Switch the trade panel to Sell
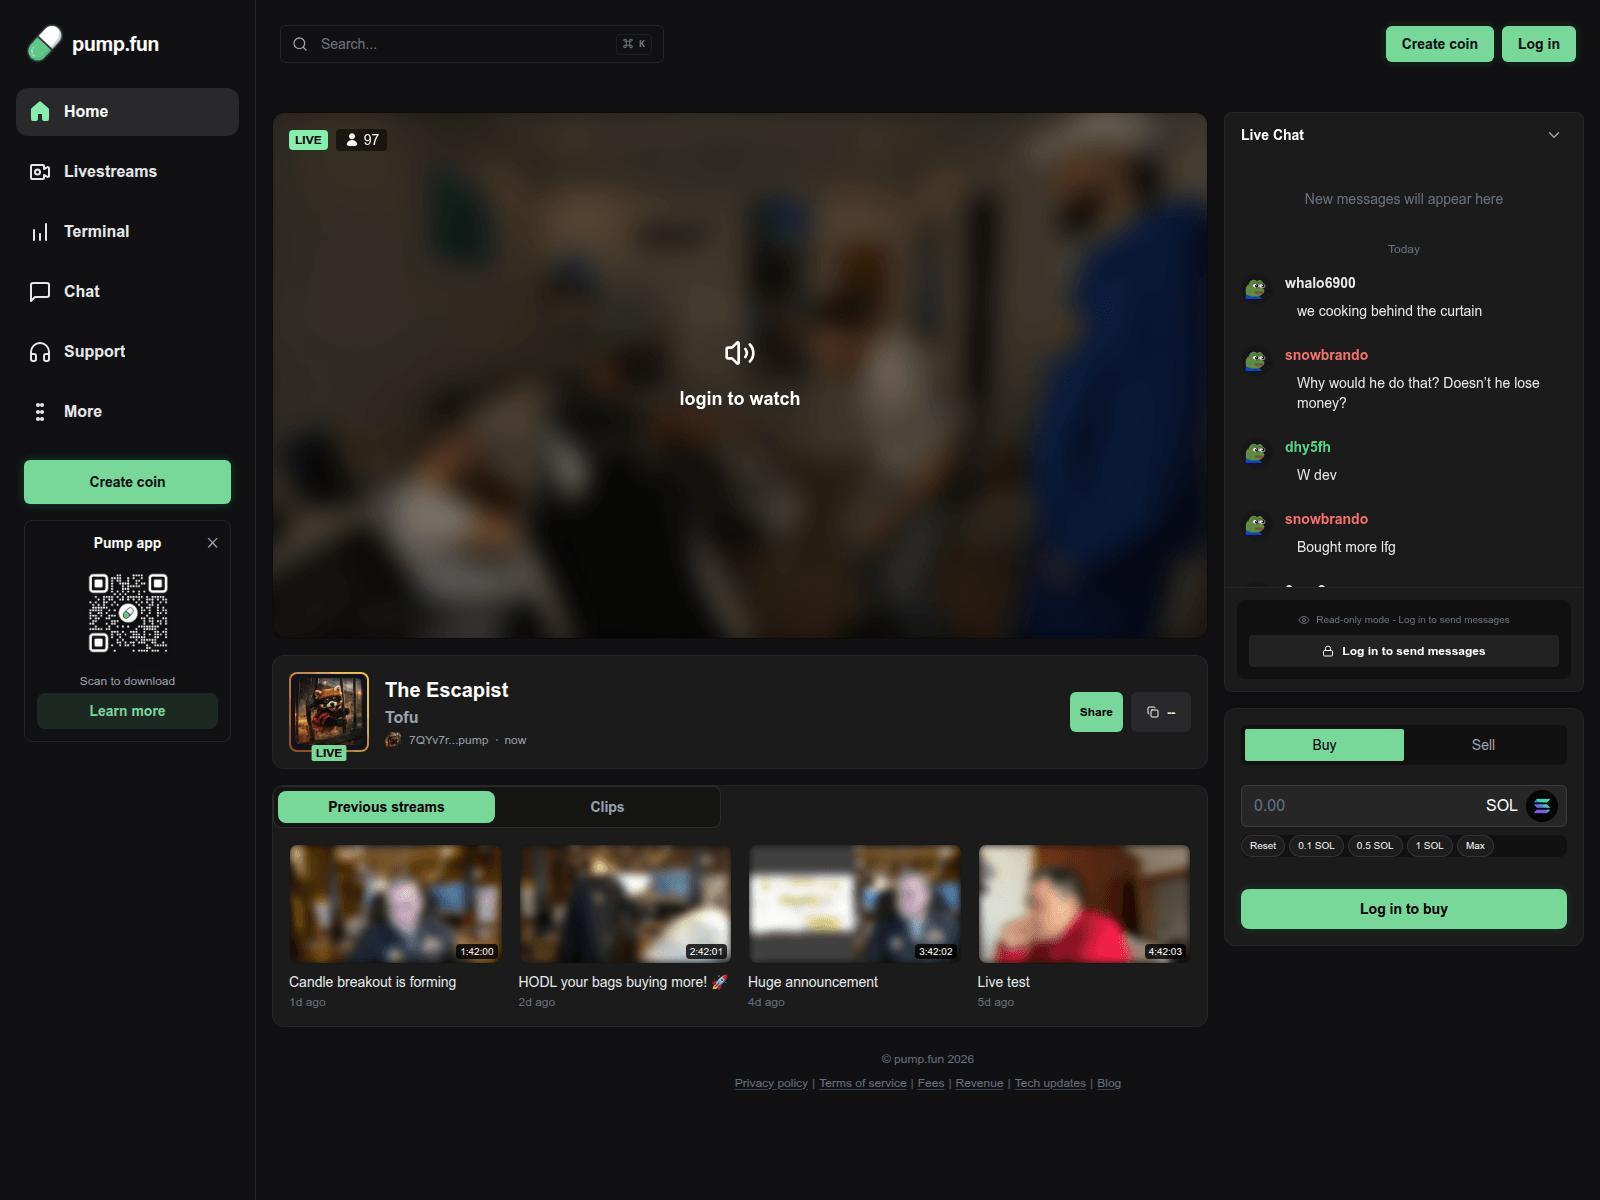The width and height of the screenshot is (1600, 1200). coord(1483,744)
